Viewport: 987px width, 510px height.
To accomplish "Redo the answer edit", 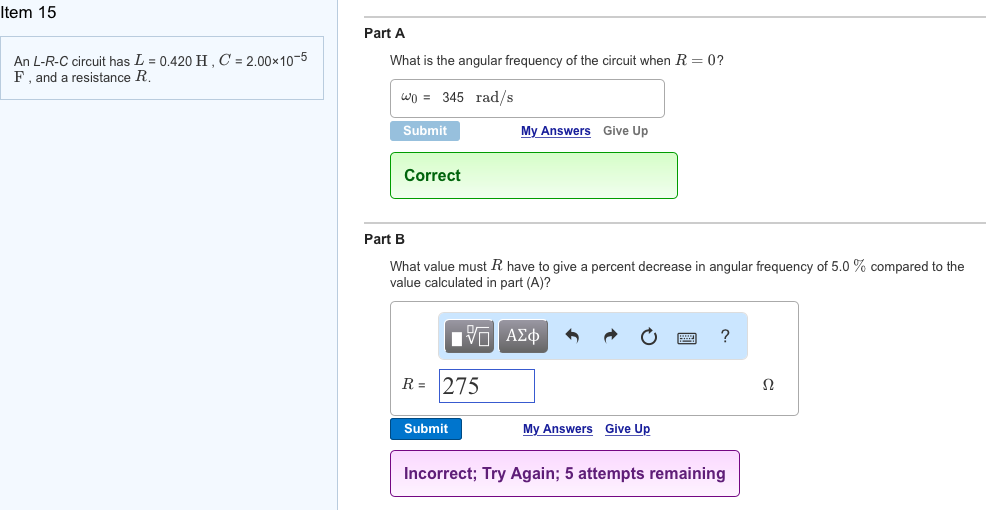I will [611, 337].
